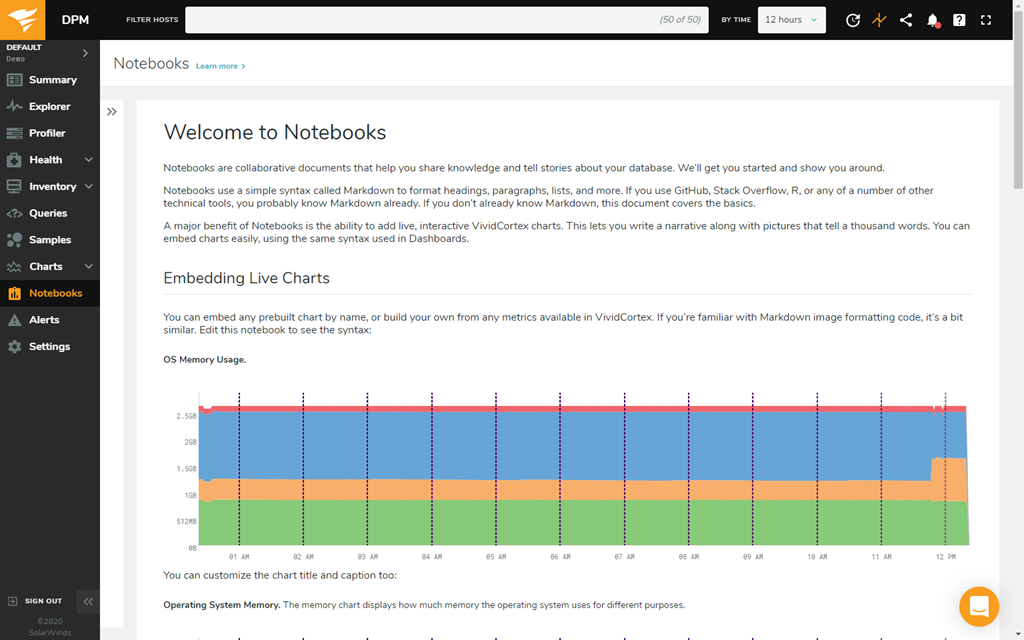This screenshot has height=640, width=1024.
Task: Click the Learn more link
Action: pos(220,66)
